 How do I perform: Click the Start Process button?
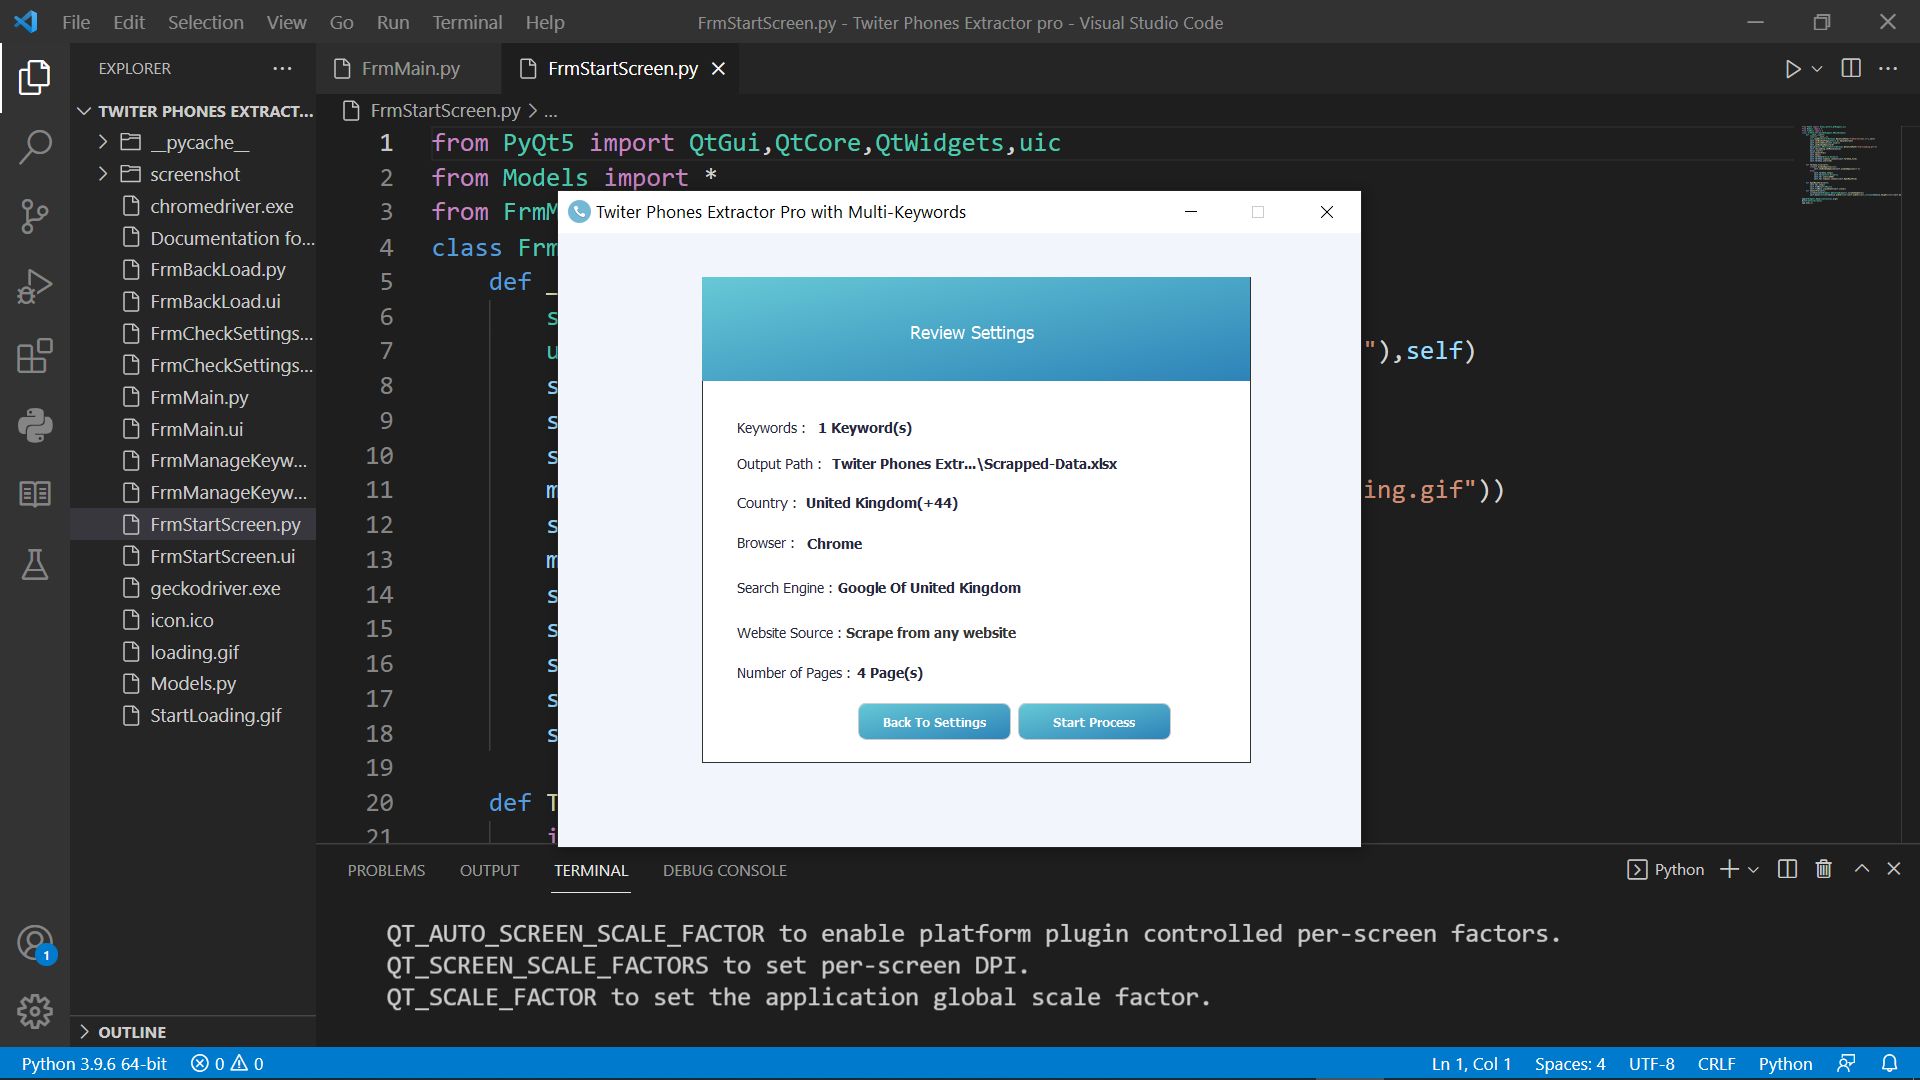(x=1094, y=721)
